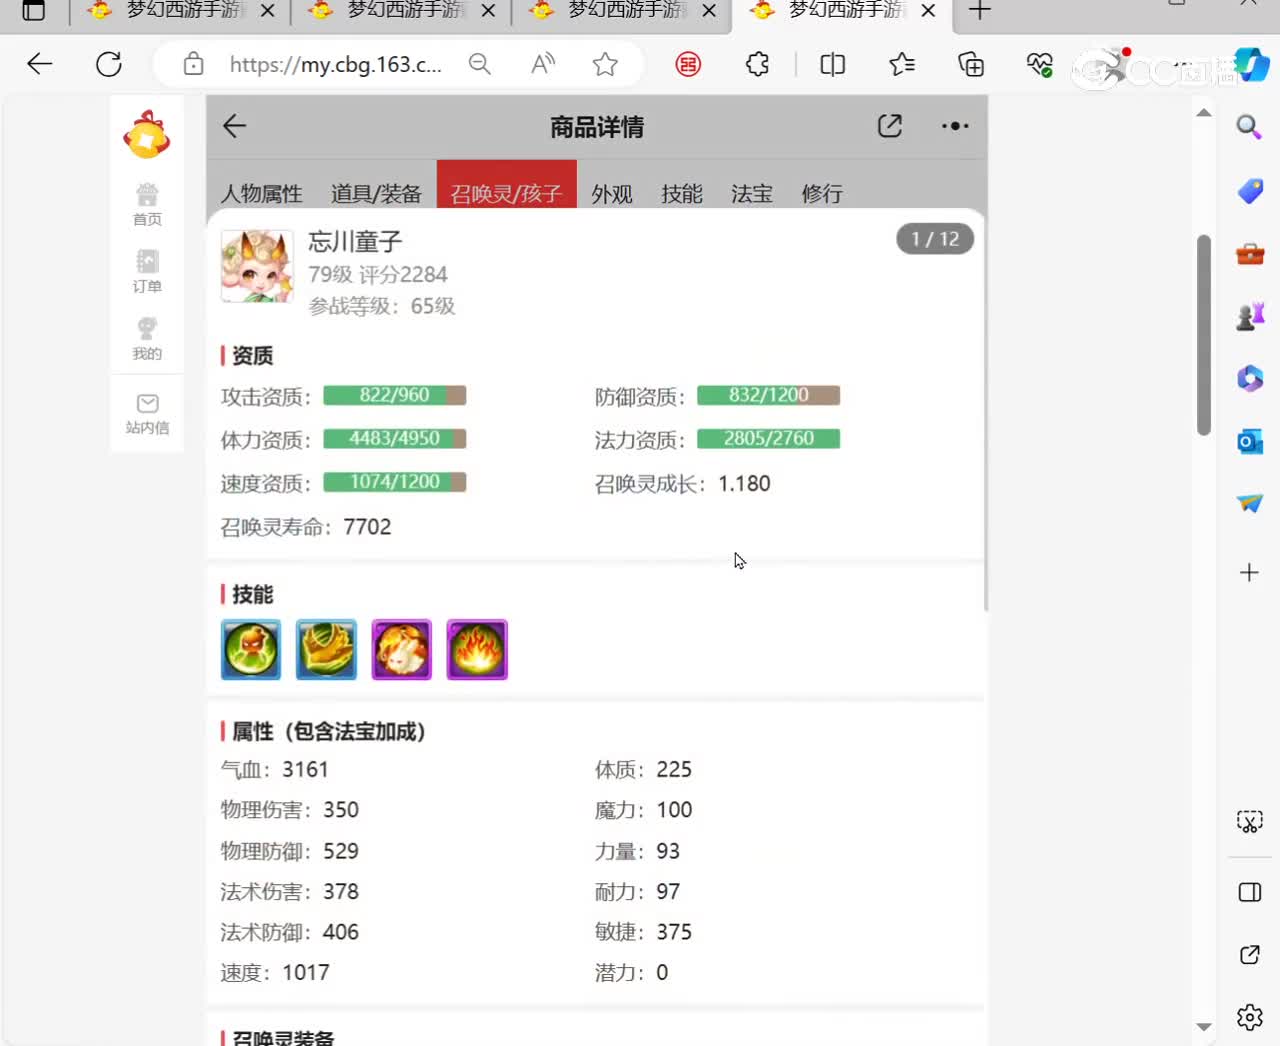Select the third skill icon with rabbit

coord(402,649)
